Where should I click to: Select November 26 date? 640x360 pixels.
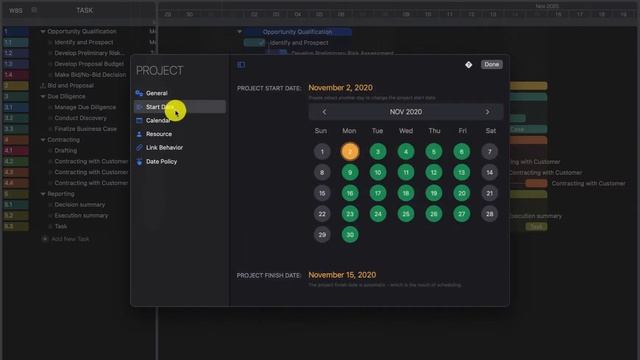[x=434, y=214]
